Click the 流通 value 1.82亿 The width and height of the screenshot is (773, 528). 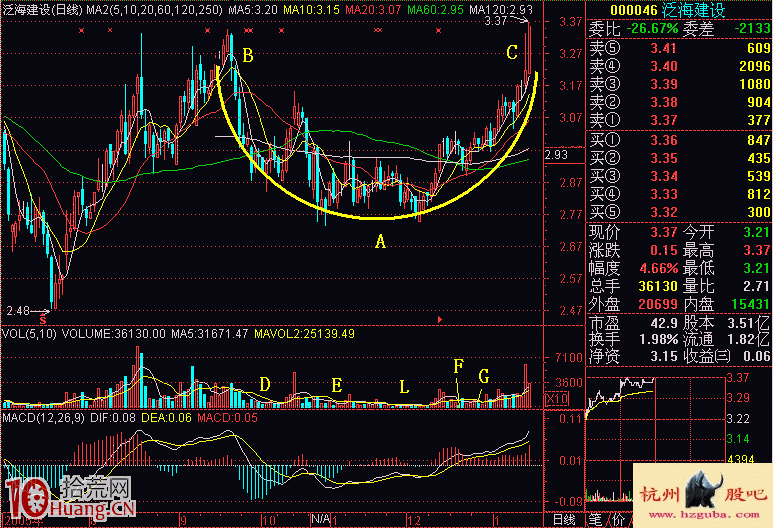(748, 340)
